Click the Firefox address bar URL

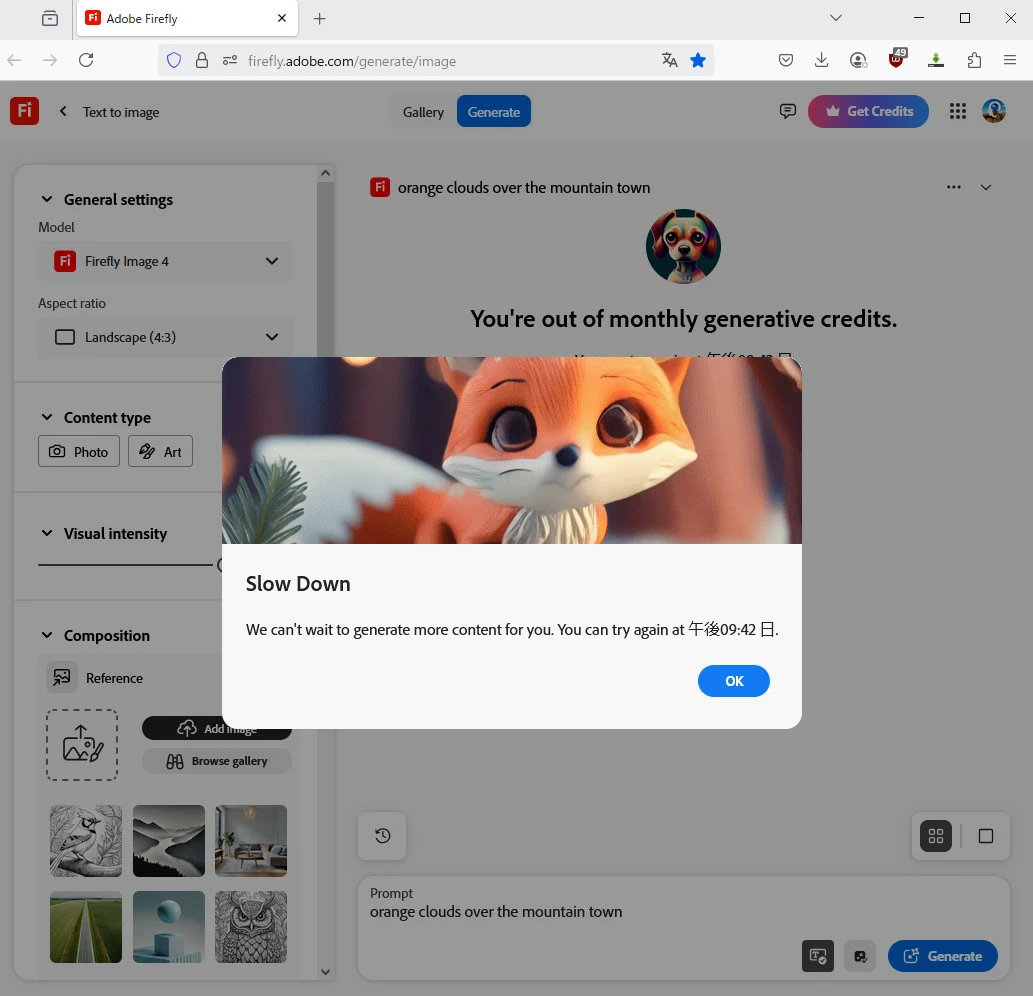click(352, 61)
